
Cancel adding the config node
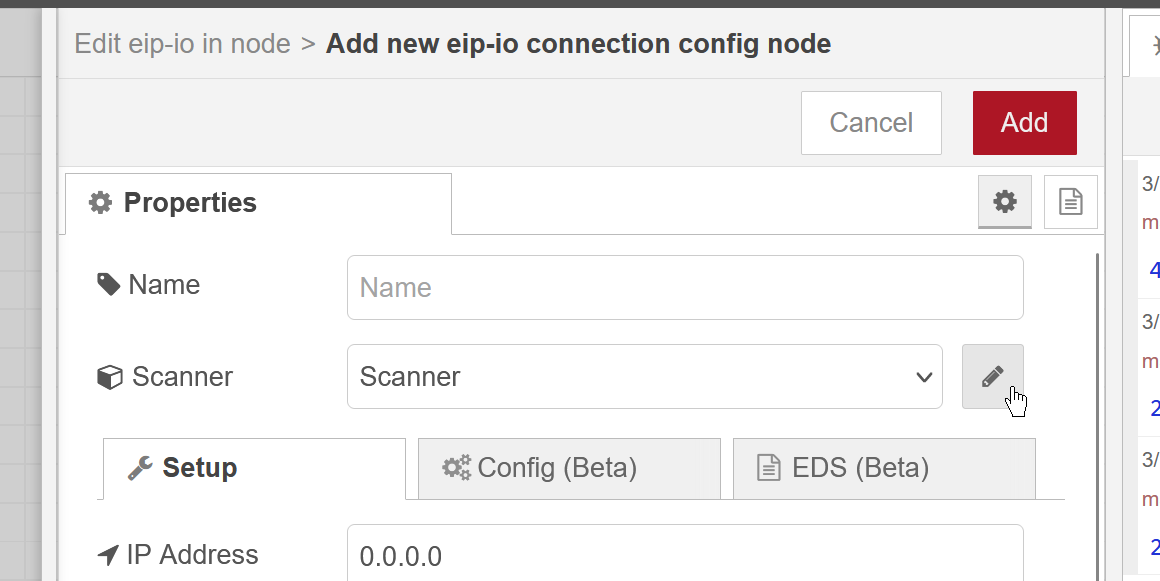tap(871, 123)
